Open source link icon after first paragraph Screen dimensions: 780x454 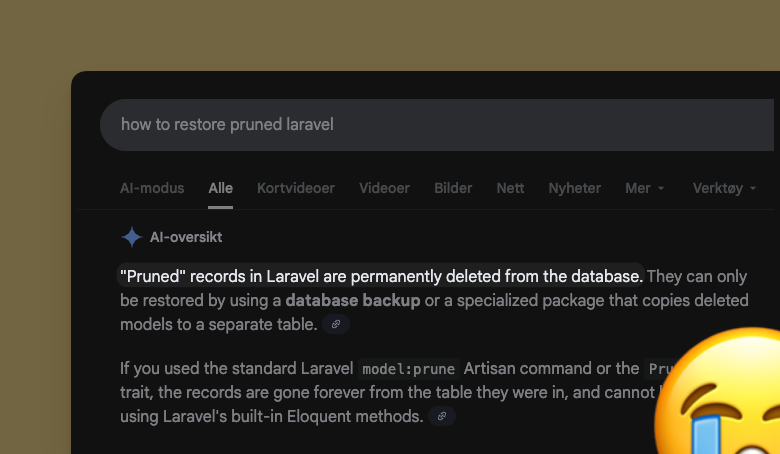(336, 324)
